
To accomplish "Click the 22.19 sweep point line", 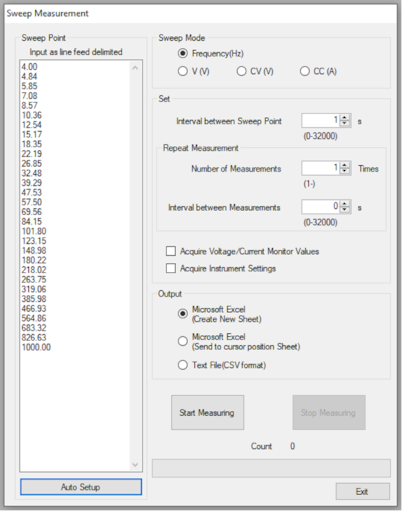I will pos(32,154).
